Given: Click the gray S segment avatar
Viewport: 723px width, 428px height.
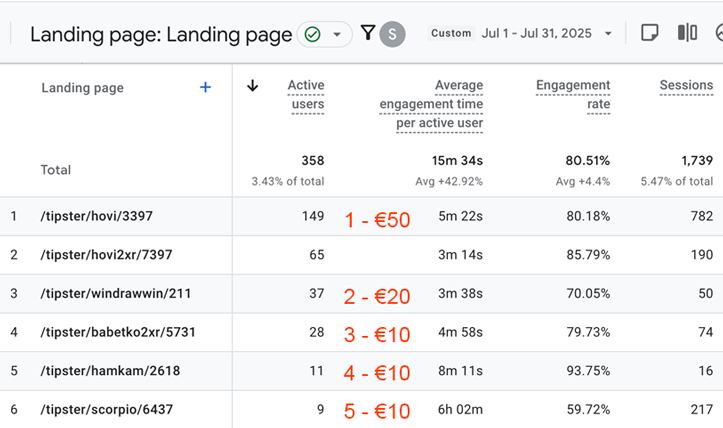Looking at the screenshot, I should 392,34.
